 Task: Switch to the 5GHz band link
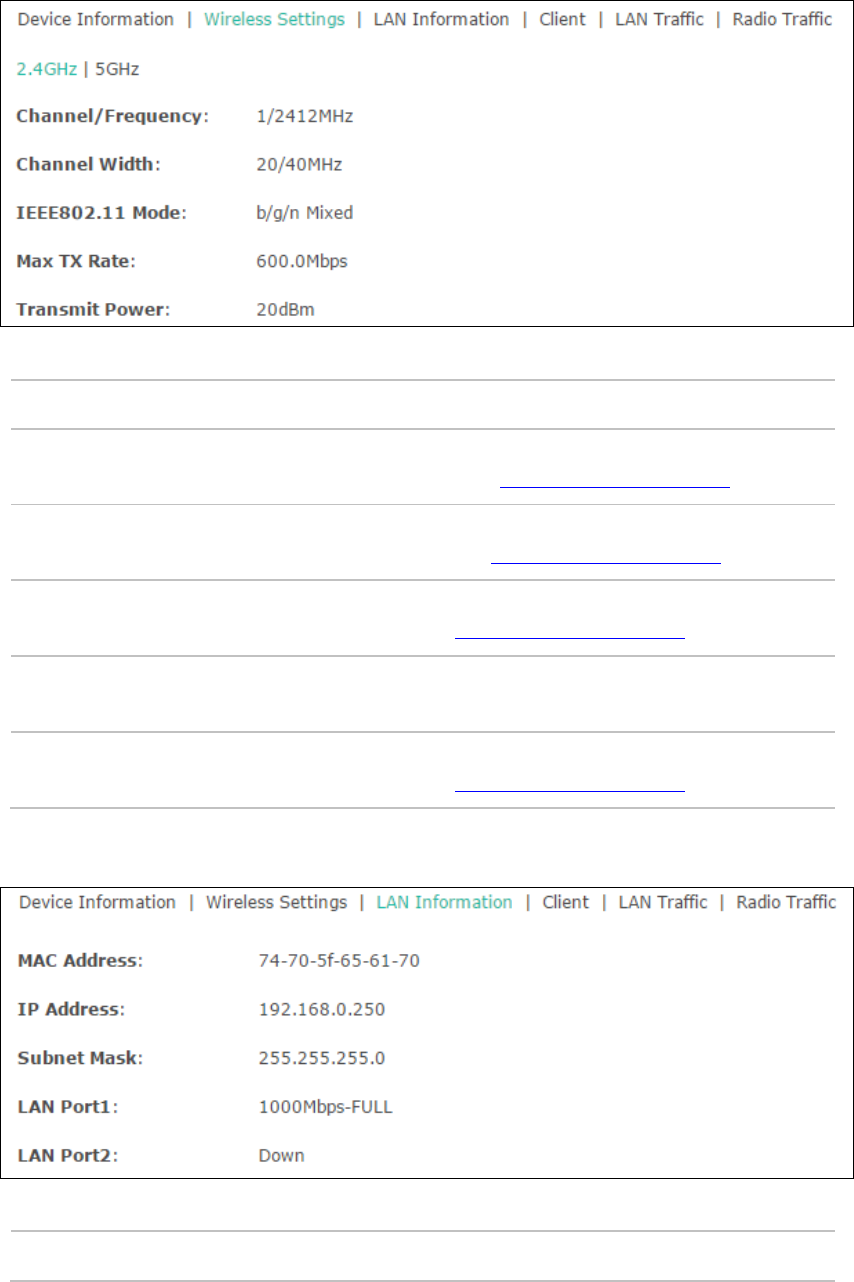(x=116, y=70)
